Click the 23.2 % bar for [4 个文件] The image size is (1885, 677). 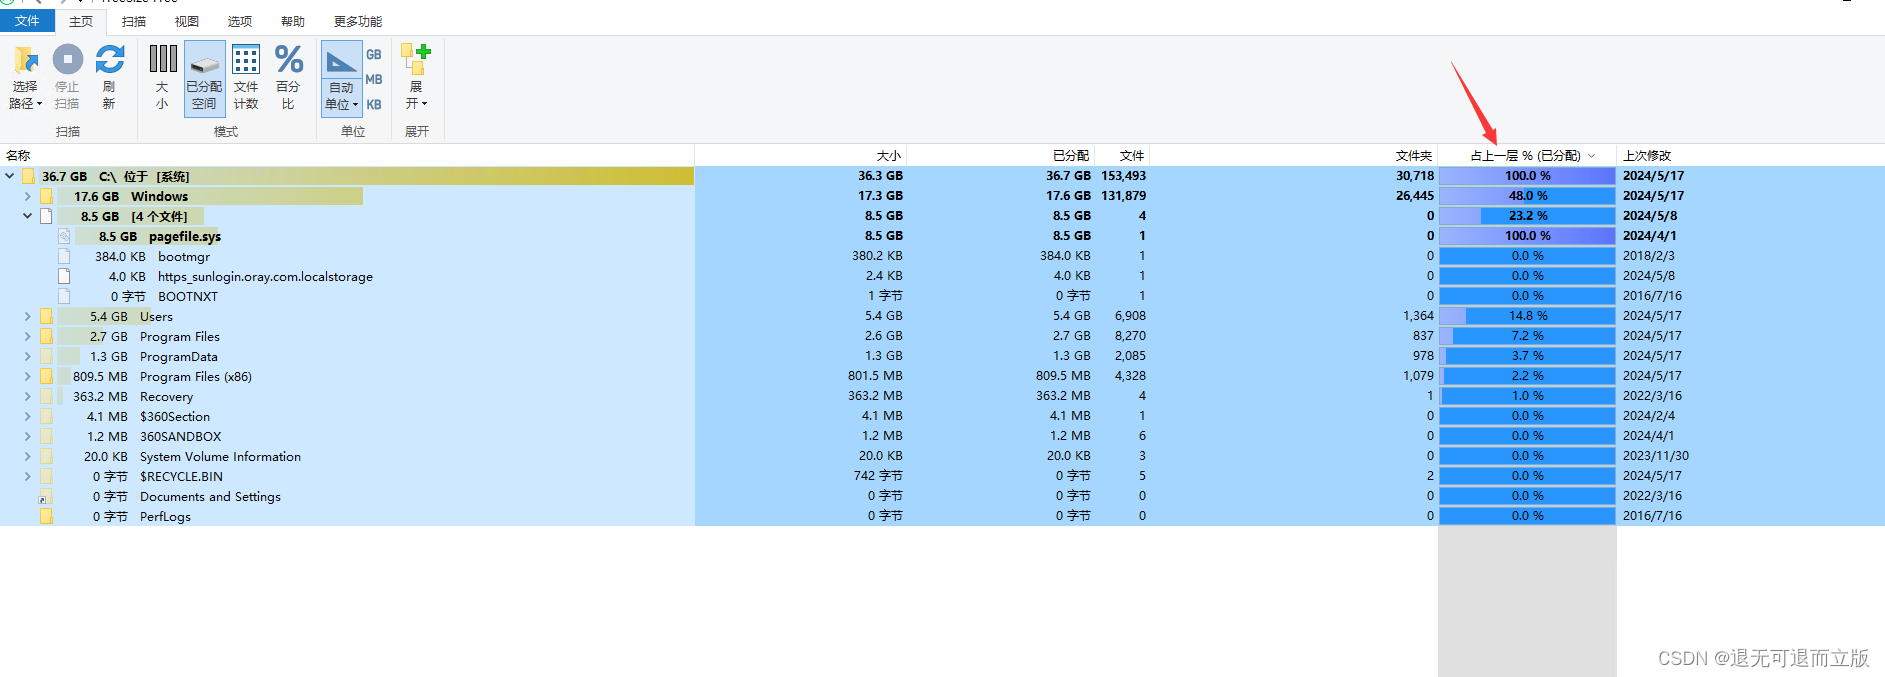coord(1527,216)
